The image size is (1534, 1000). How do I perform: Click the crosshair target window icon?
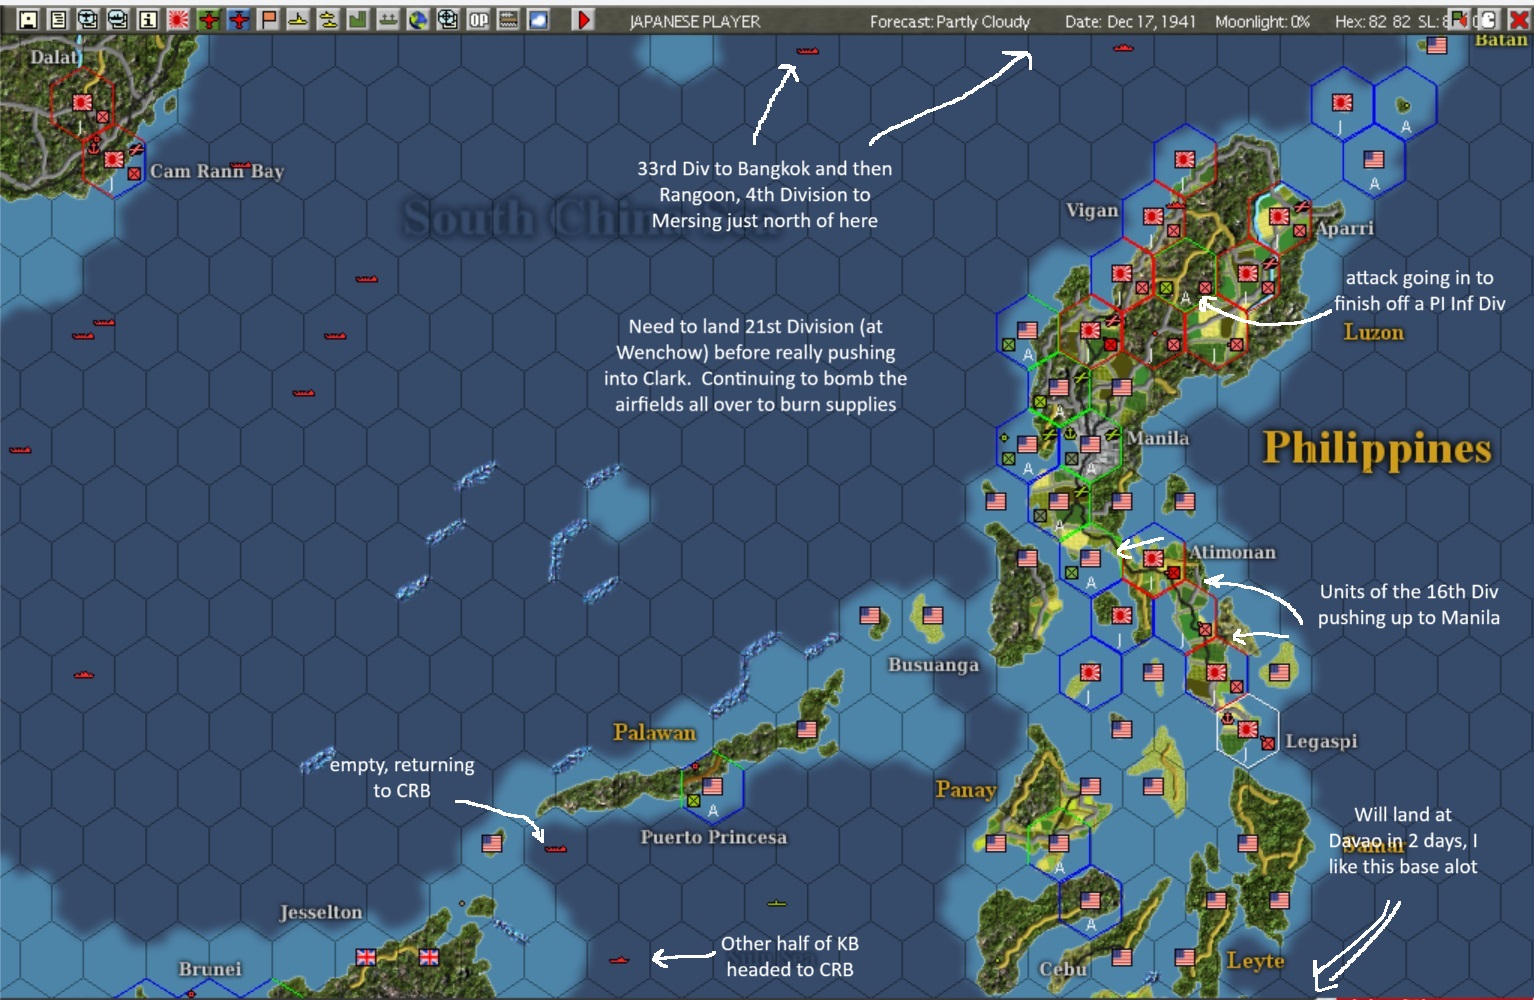click(448, 19)
